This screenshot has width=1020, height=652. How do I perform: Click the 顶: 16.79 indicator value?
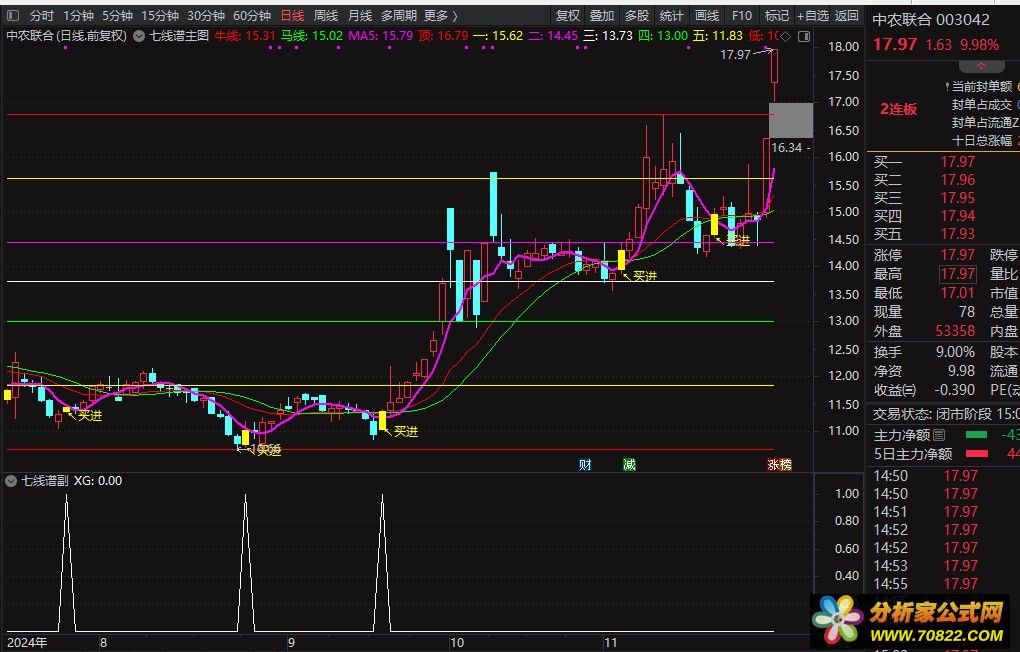pyautogui.click(x=443, y=36)
